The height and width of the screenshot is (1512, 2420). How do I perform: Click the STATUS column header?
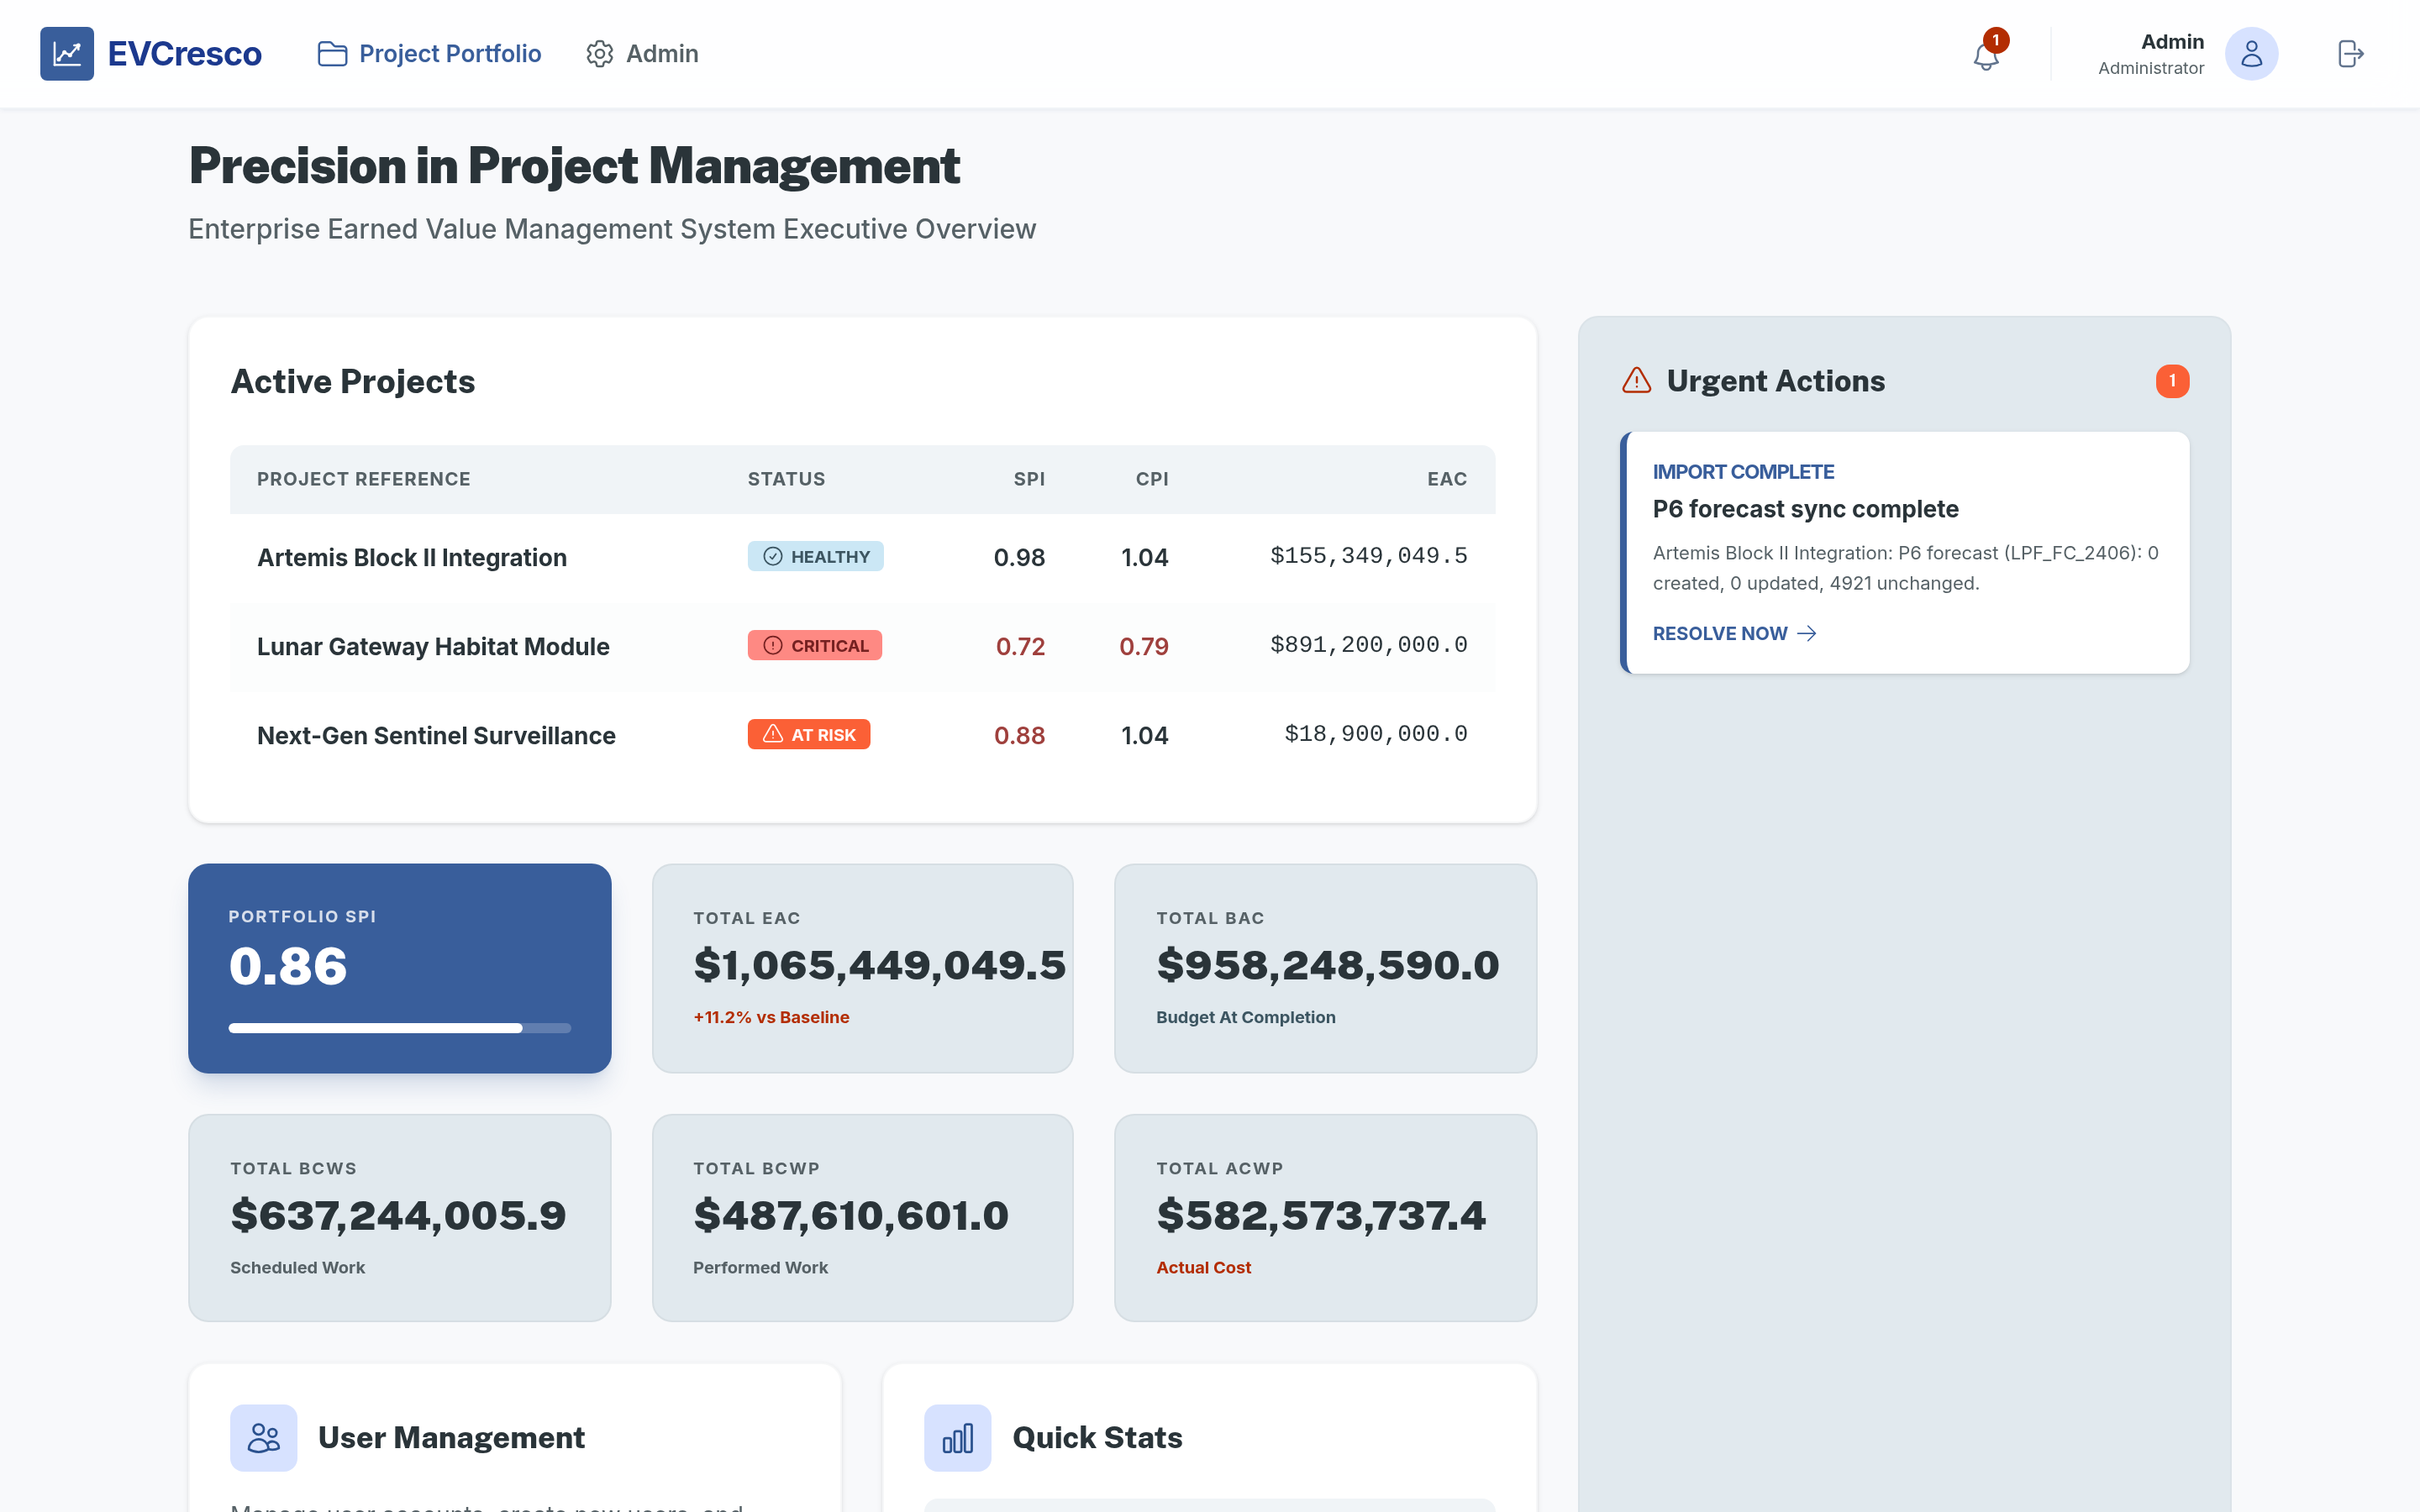[787, 479]
